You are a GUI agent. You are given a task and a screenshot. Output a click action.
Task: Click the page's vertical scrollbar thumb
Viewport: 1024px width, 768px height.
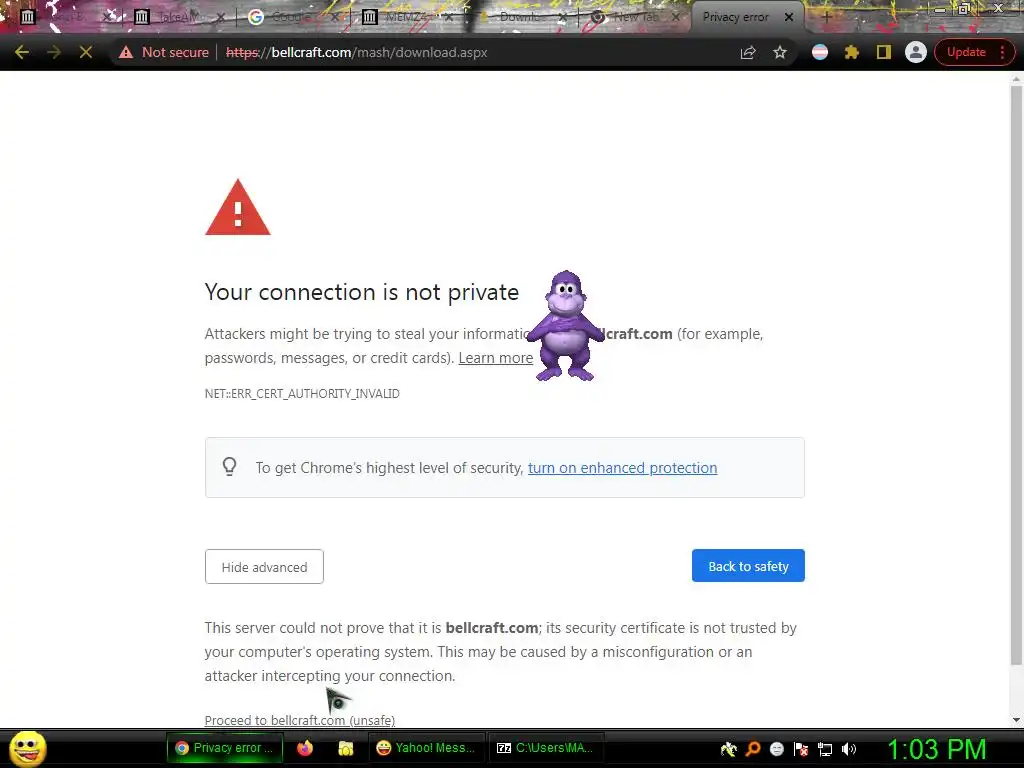coord(1016,375)
